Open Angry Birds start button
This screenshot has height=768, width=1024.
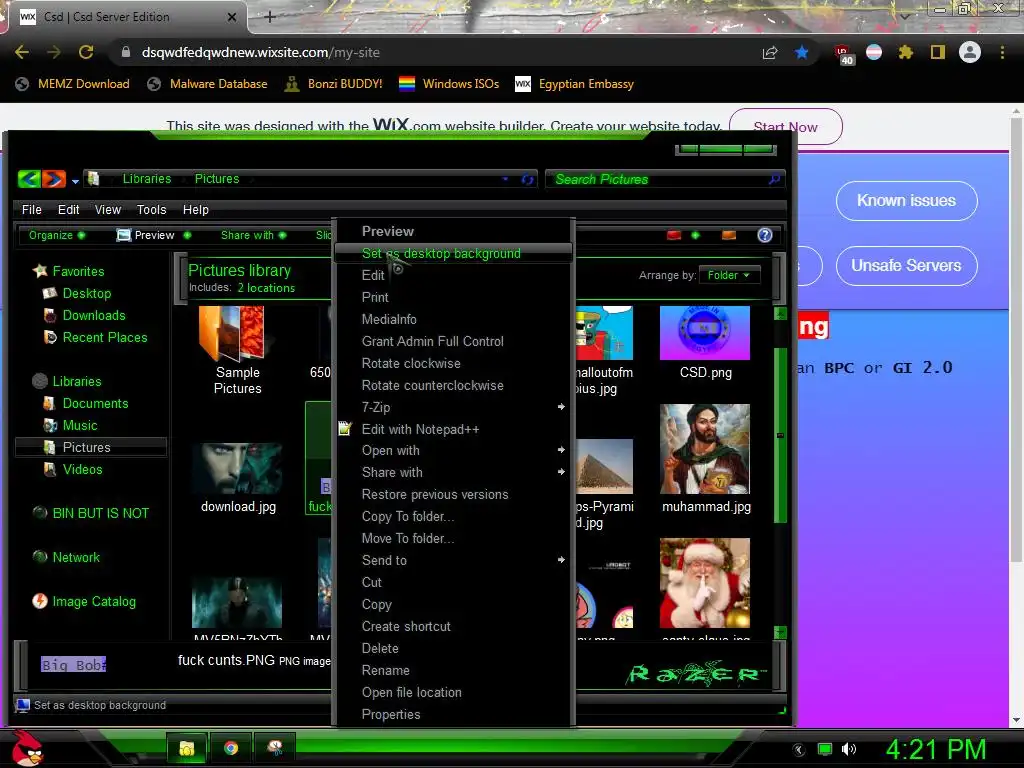(27, 748)
